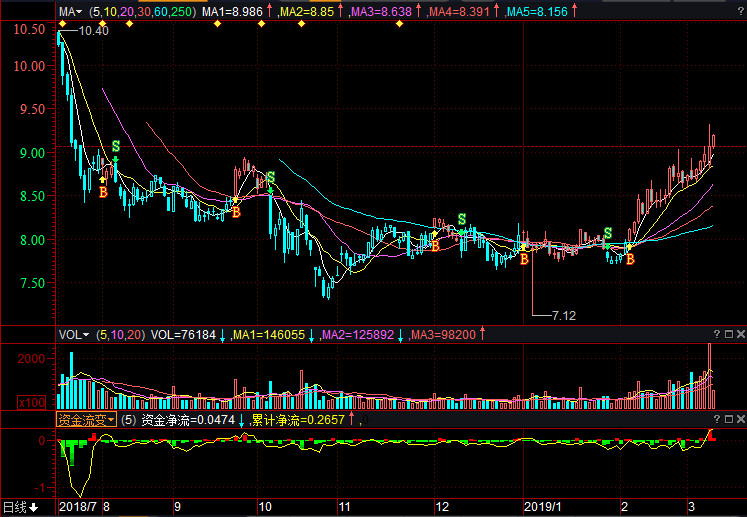Image resolution: width=747 pixels, height=517 pixels.
Task: Click the 7.12 lowest price label
Action: coord(564,315)
